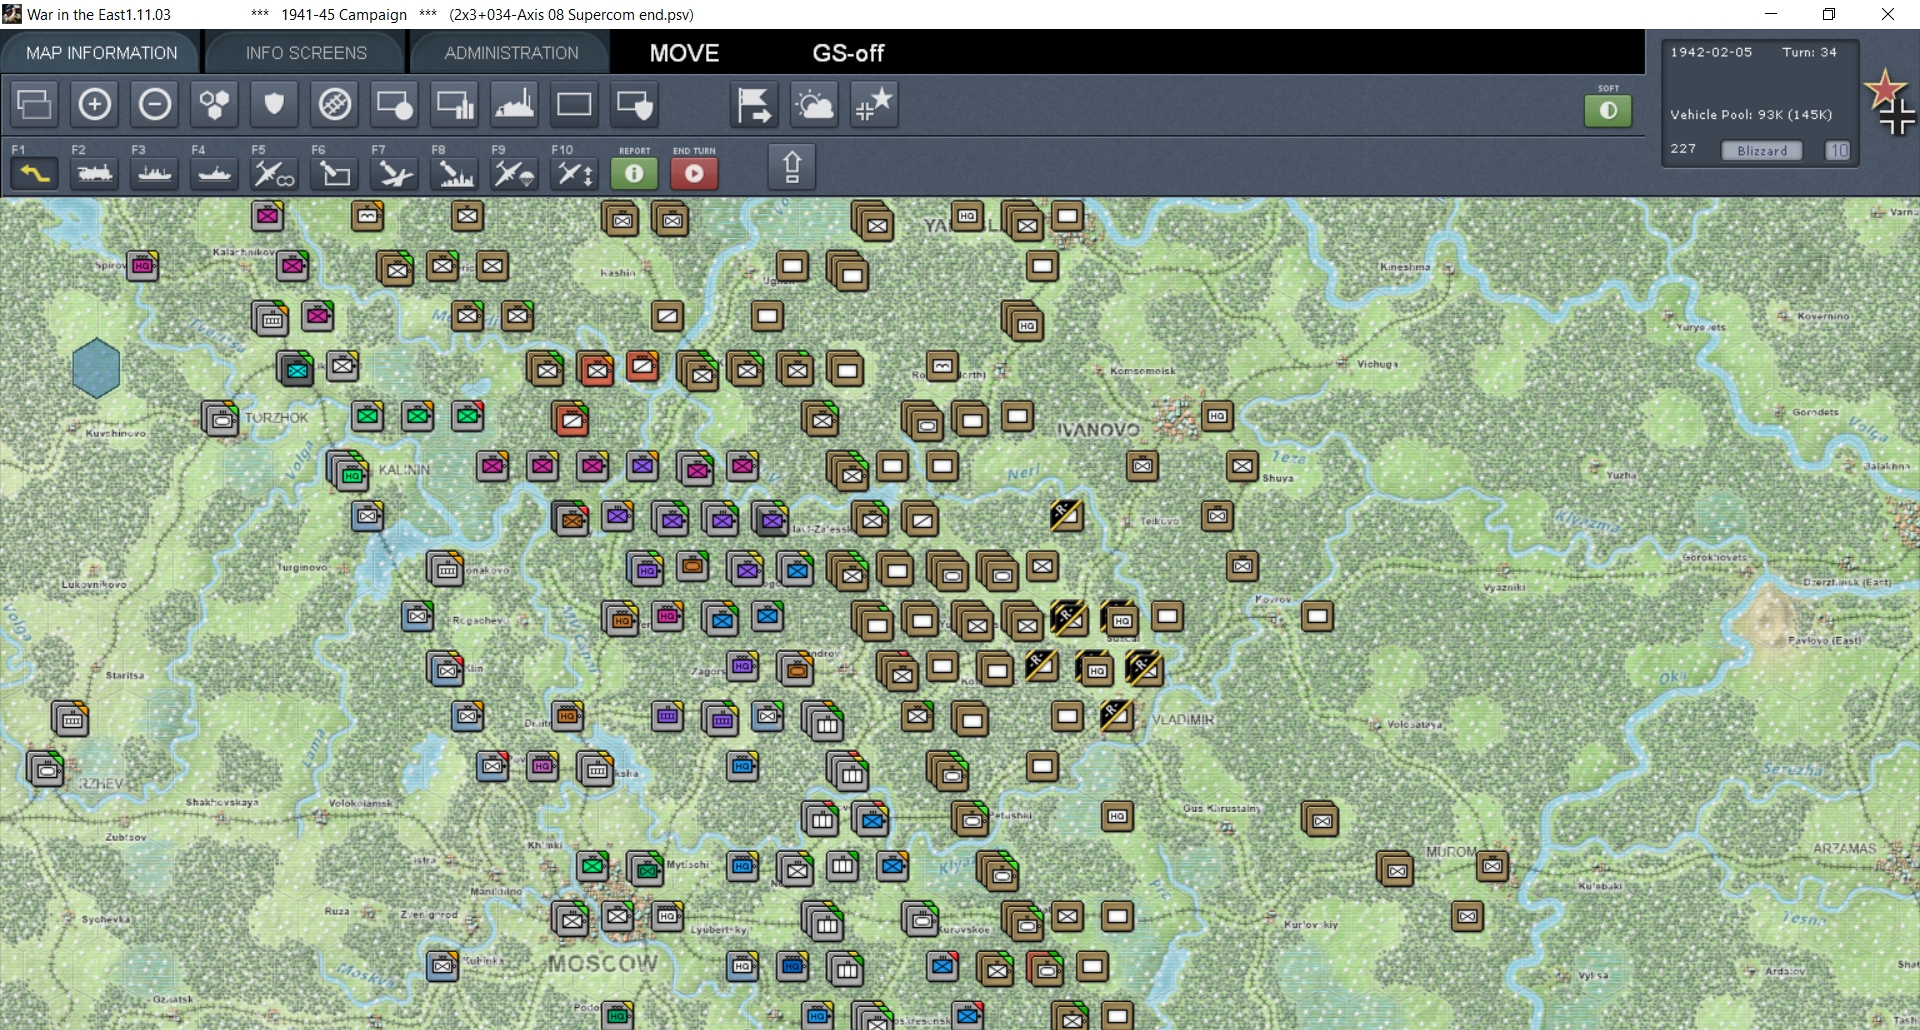Toggle unit counters display icon
1920x1030 pixels.
pyautogui.click(x=35, y=104)
